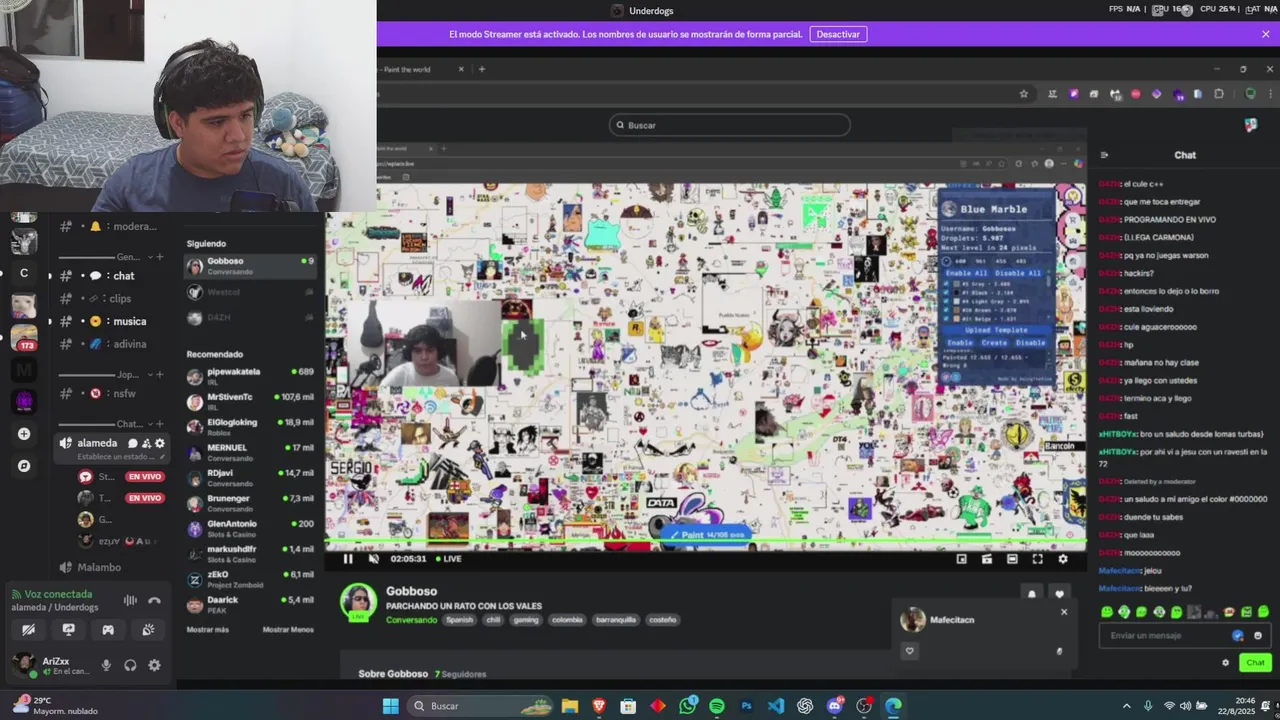
Task: Select the colombia stream tag
Action: (567, 620)
